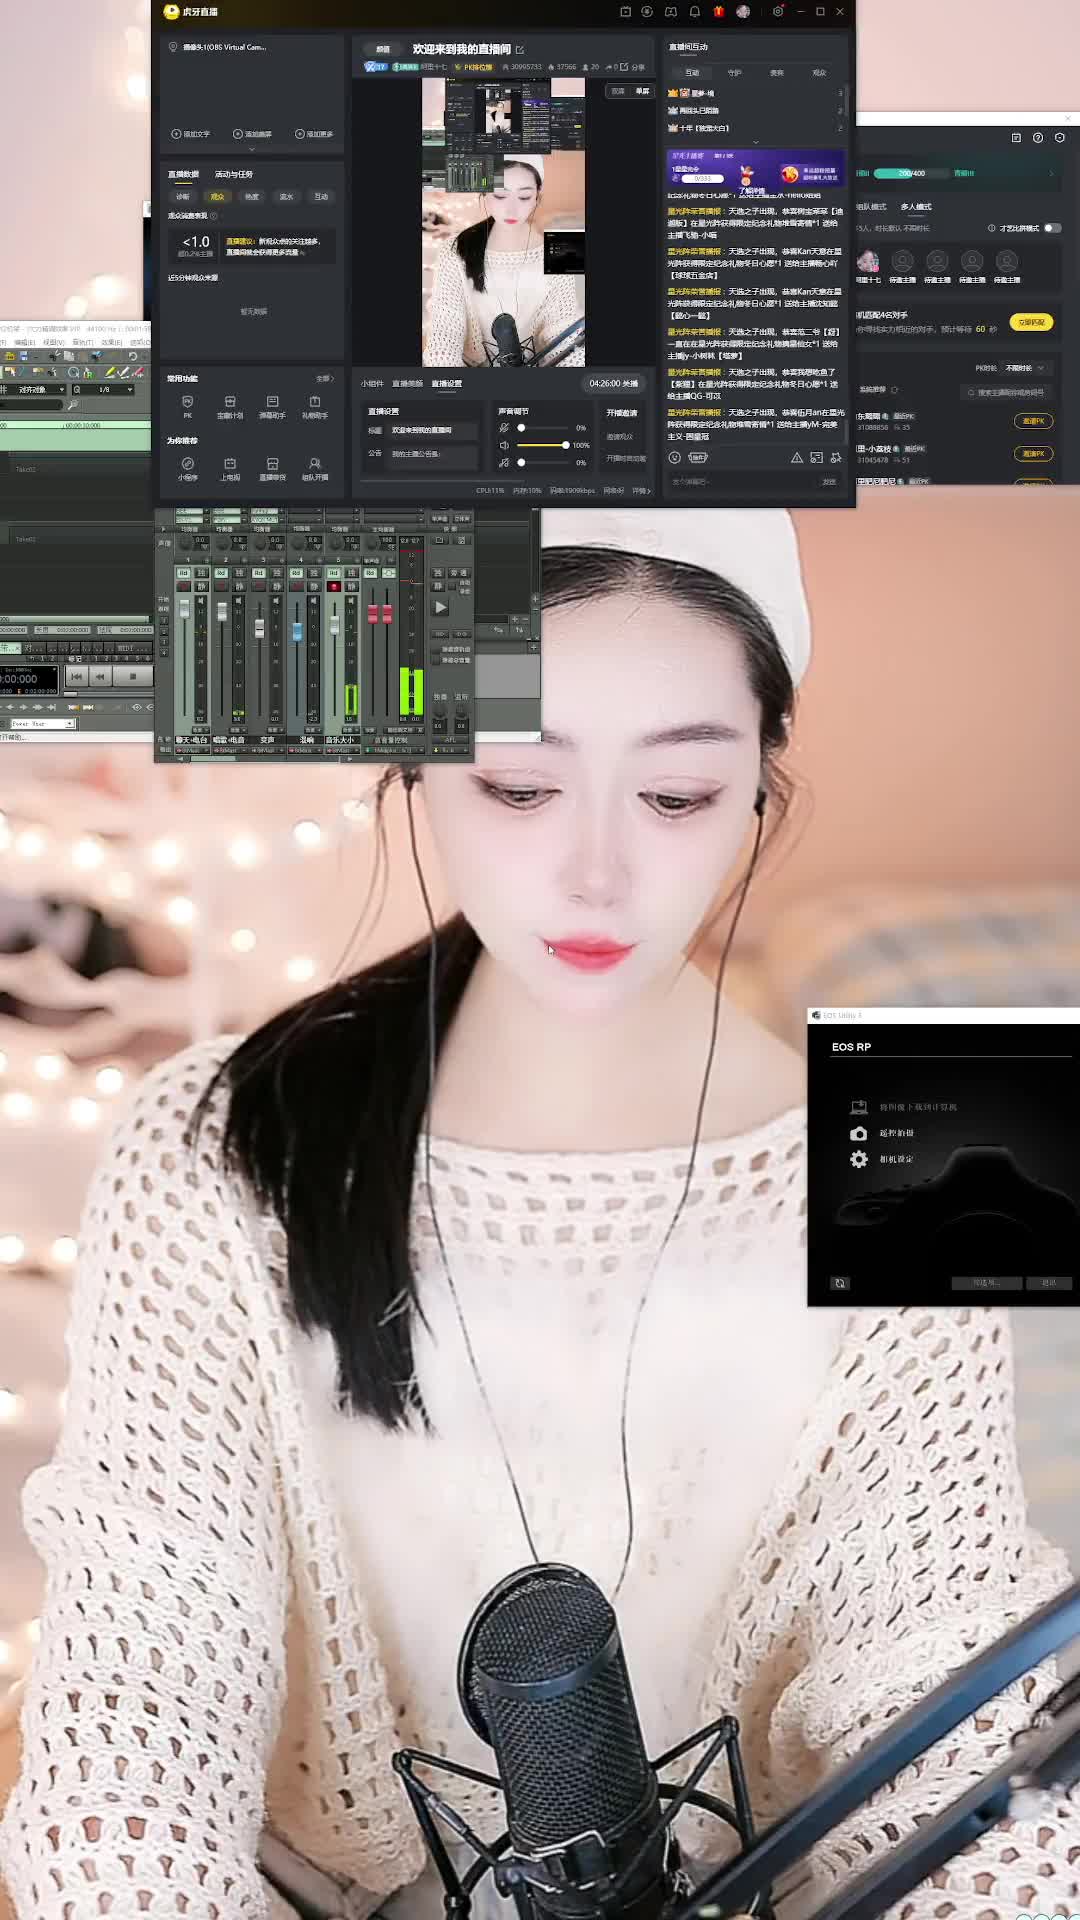
Task: Click the 上电视 icon
Action: point(230,466)
